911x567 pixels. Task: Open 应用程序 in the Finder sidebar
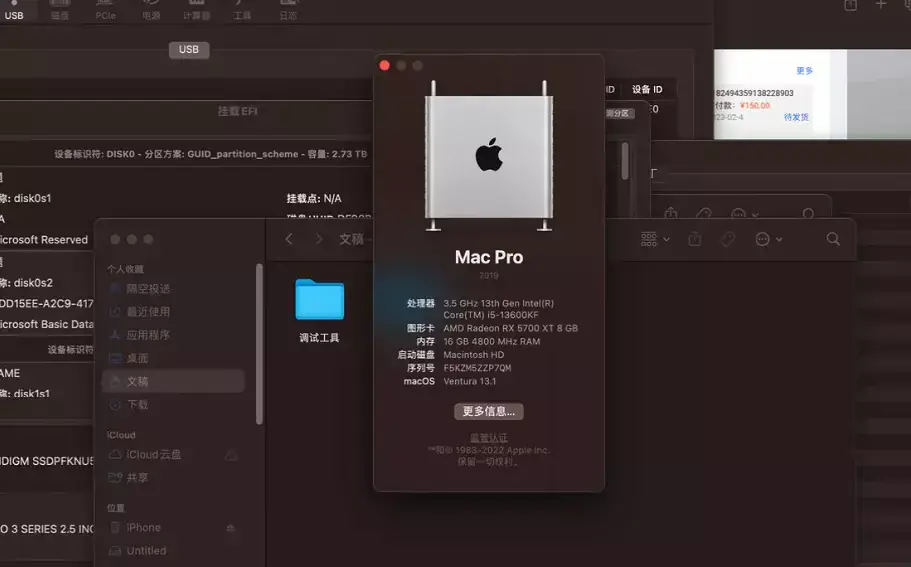tap(173, 335)
